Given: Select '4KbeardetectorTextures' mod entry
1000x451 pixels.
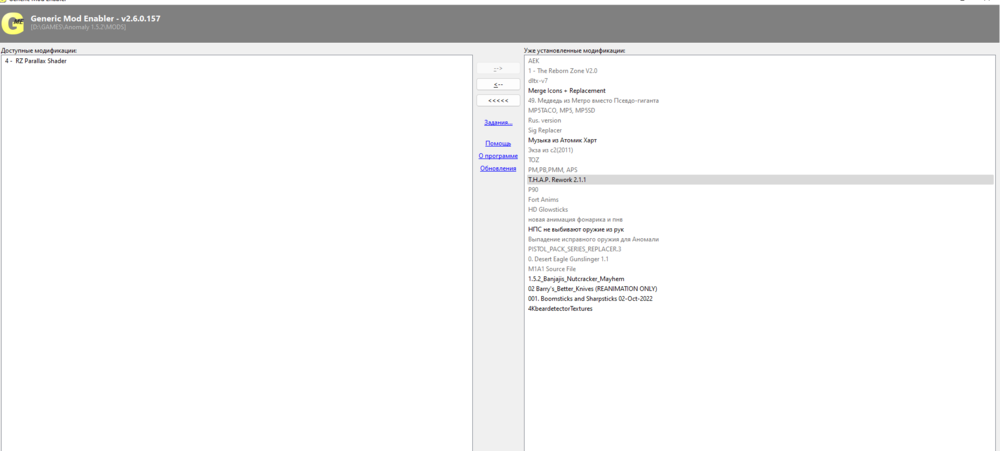Looking at the screenshot, I should pos(560,309).
